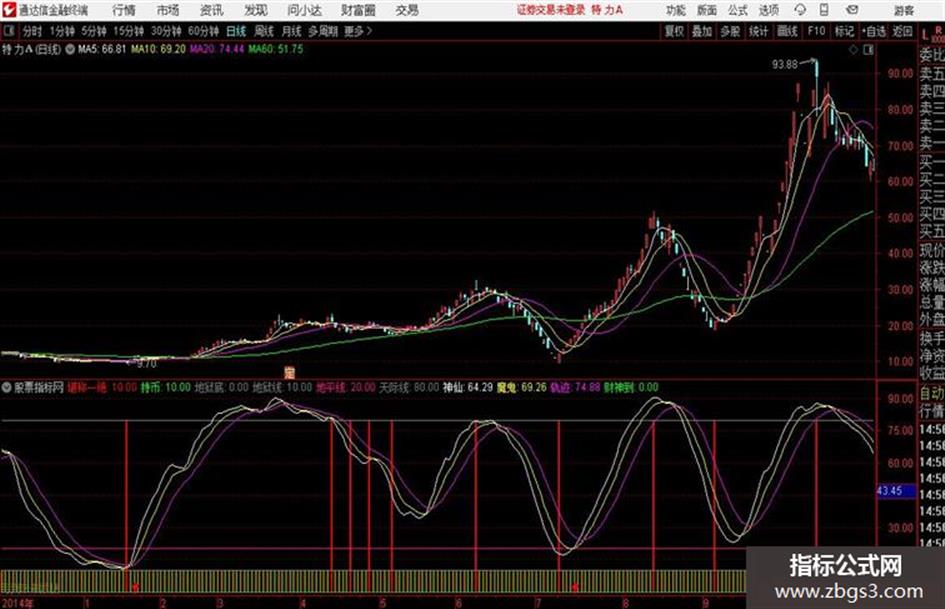Toggle +自选 add to watchlist
Screen dimensions: 945x609
[873, 31]
